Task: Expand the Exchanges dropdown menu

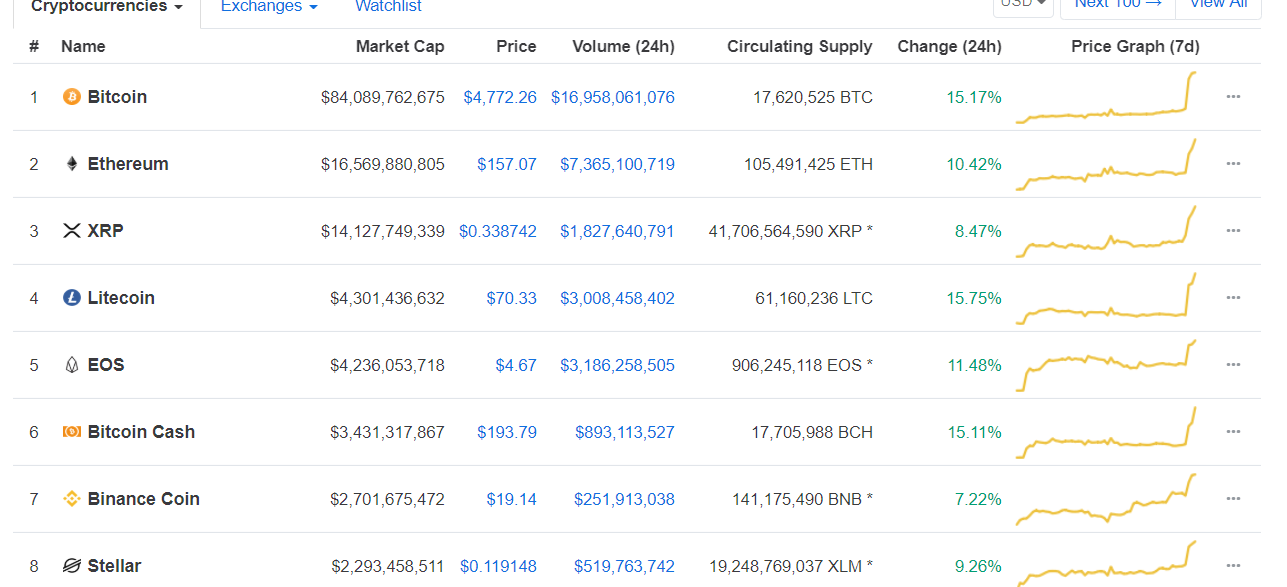Action: click(x=269, y=7)
